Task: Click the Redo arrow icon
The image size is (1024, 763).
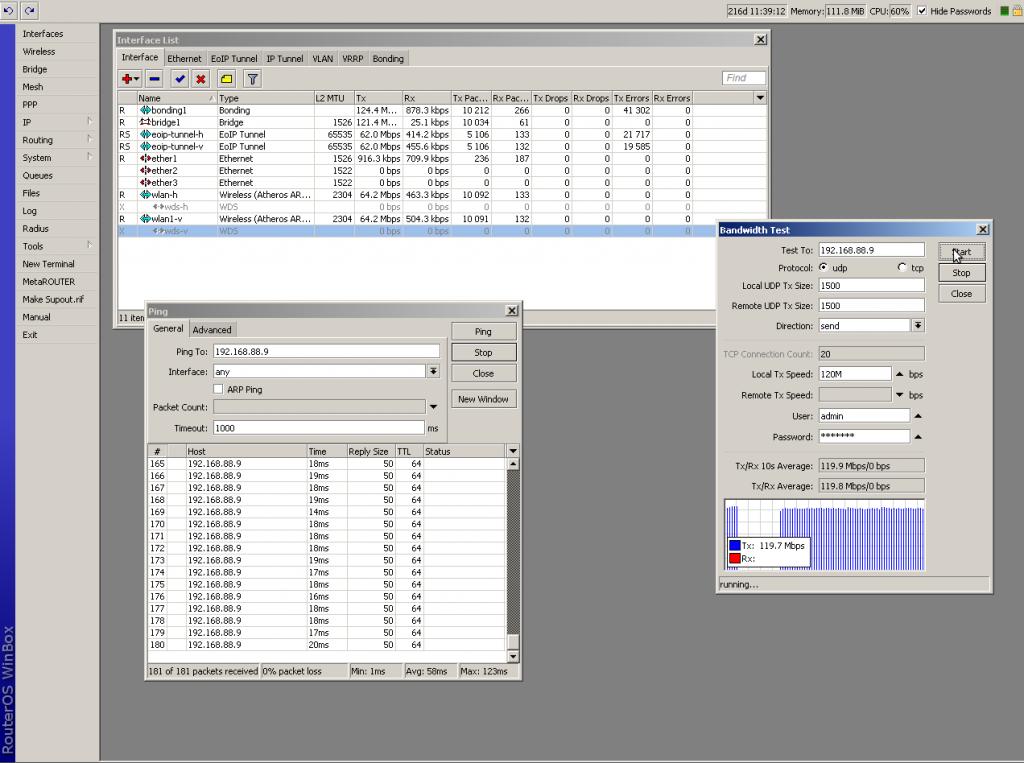Action: (30, 10)
